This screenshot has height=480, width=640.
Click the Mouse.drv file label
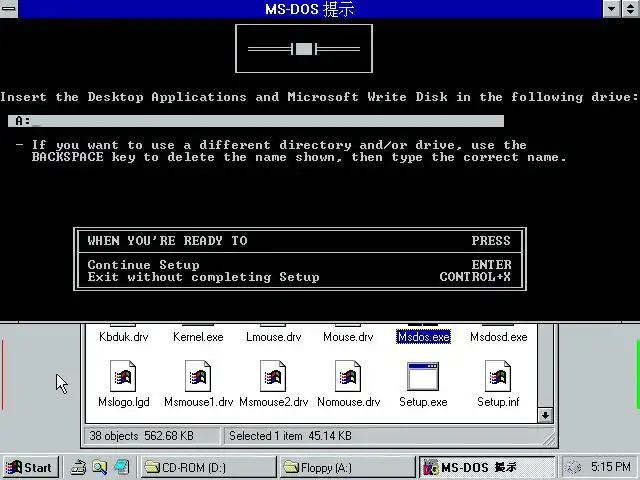pyautogui.click(x=348, y=337)
